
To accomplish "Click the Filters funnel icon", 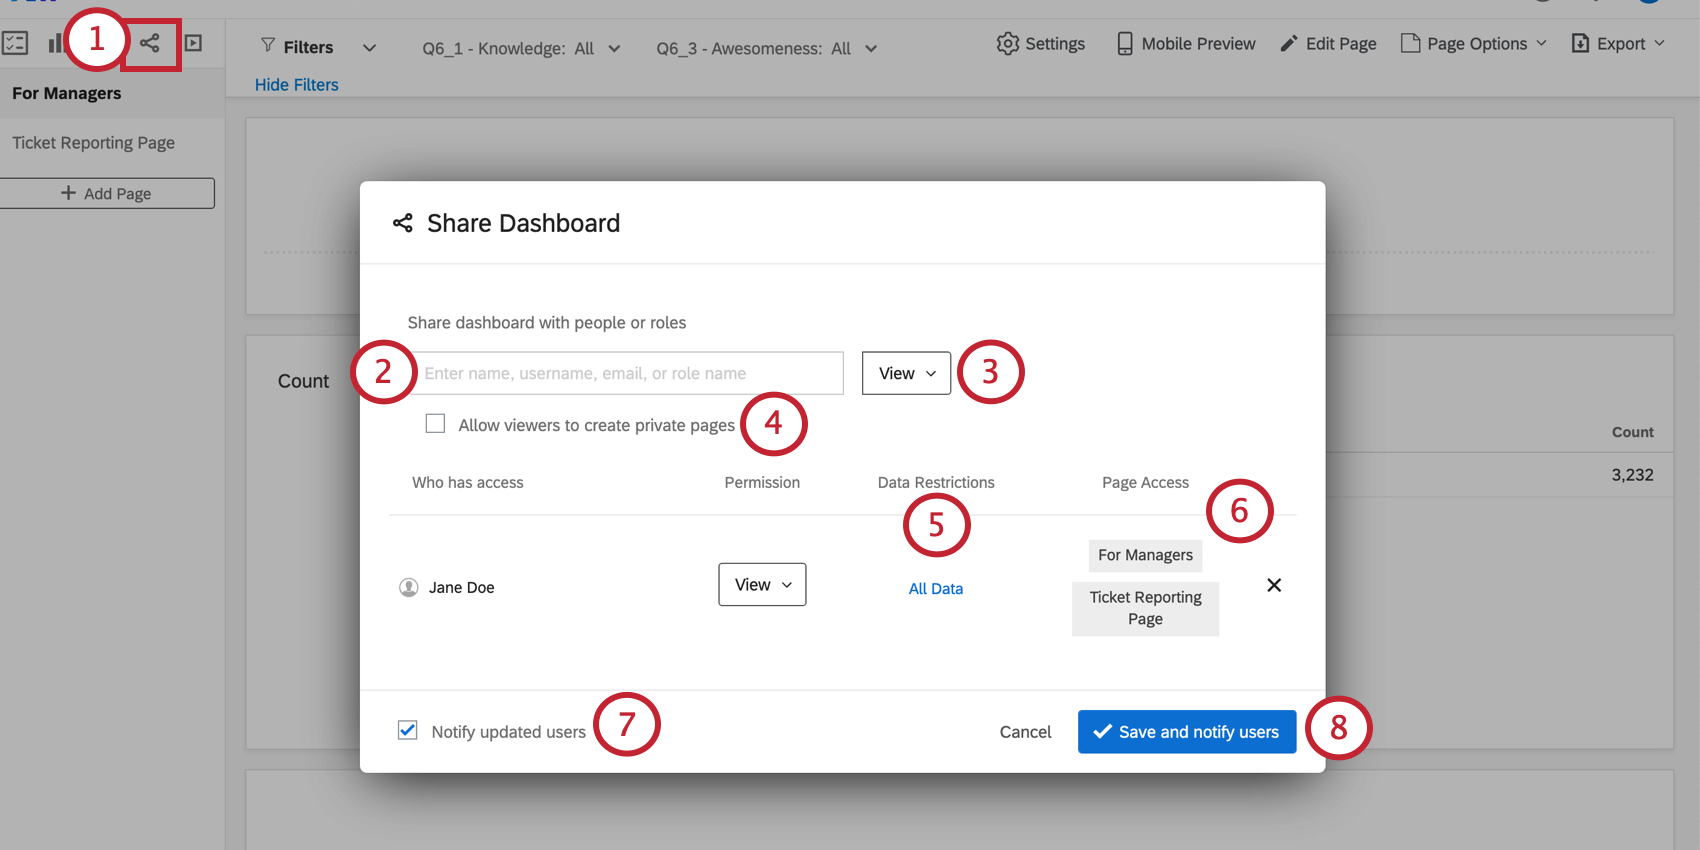I will click(268, 46).
